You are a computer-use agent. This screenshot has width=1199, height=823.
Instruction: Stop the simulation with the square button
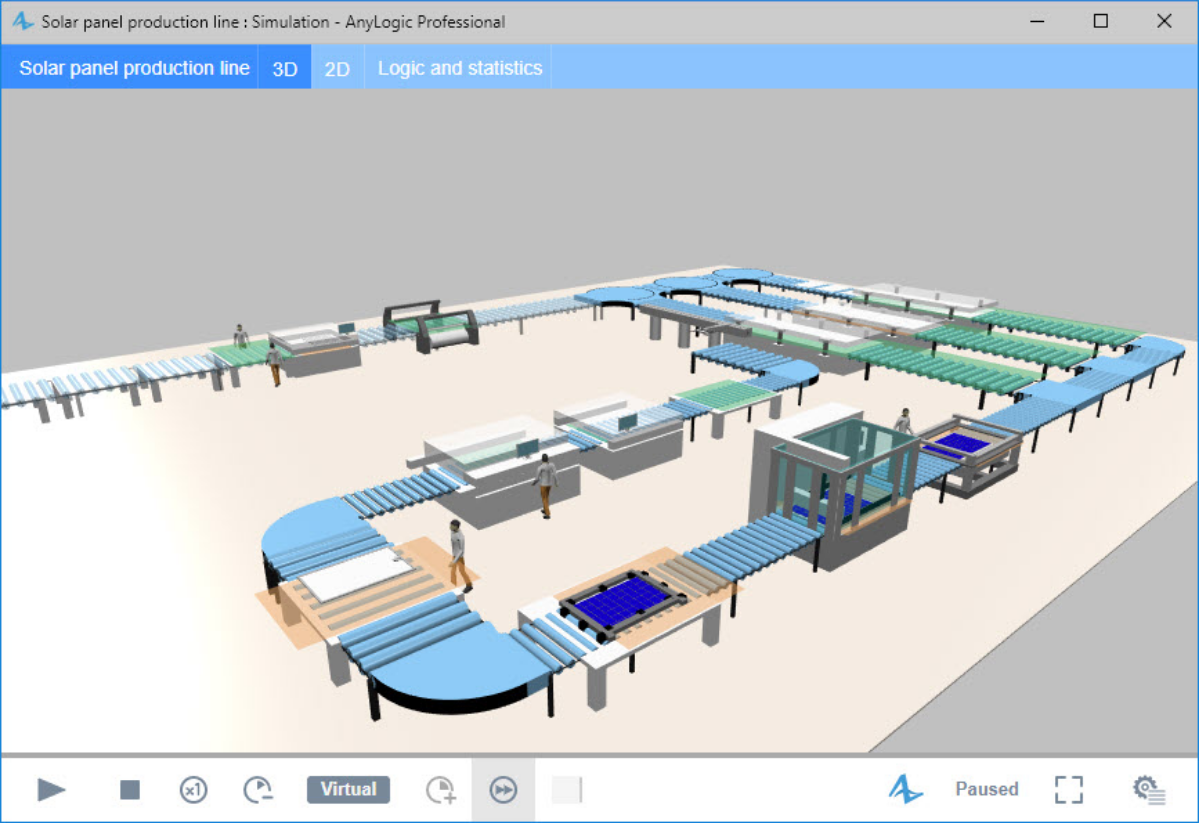tap(130, 790)
